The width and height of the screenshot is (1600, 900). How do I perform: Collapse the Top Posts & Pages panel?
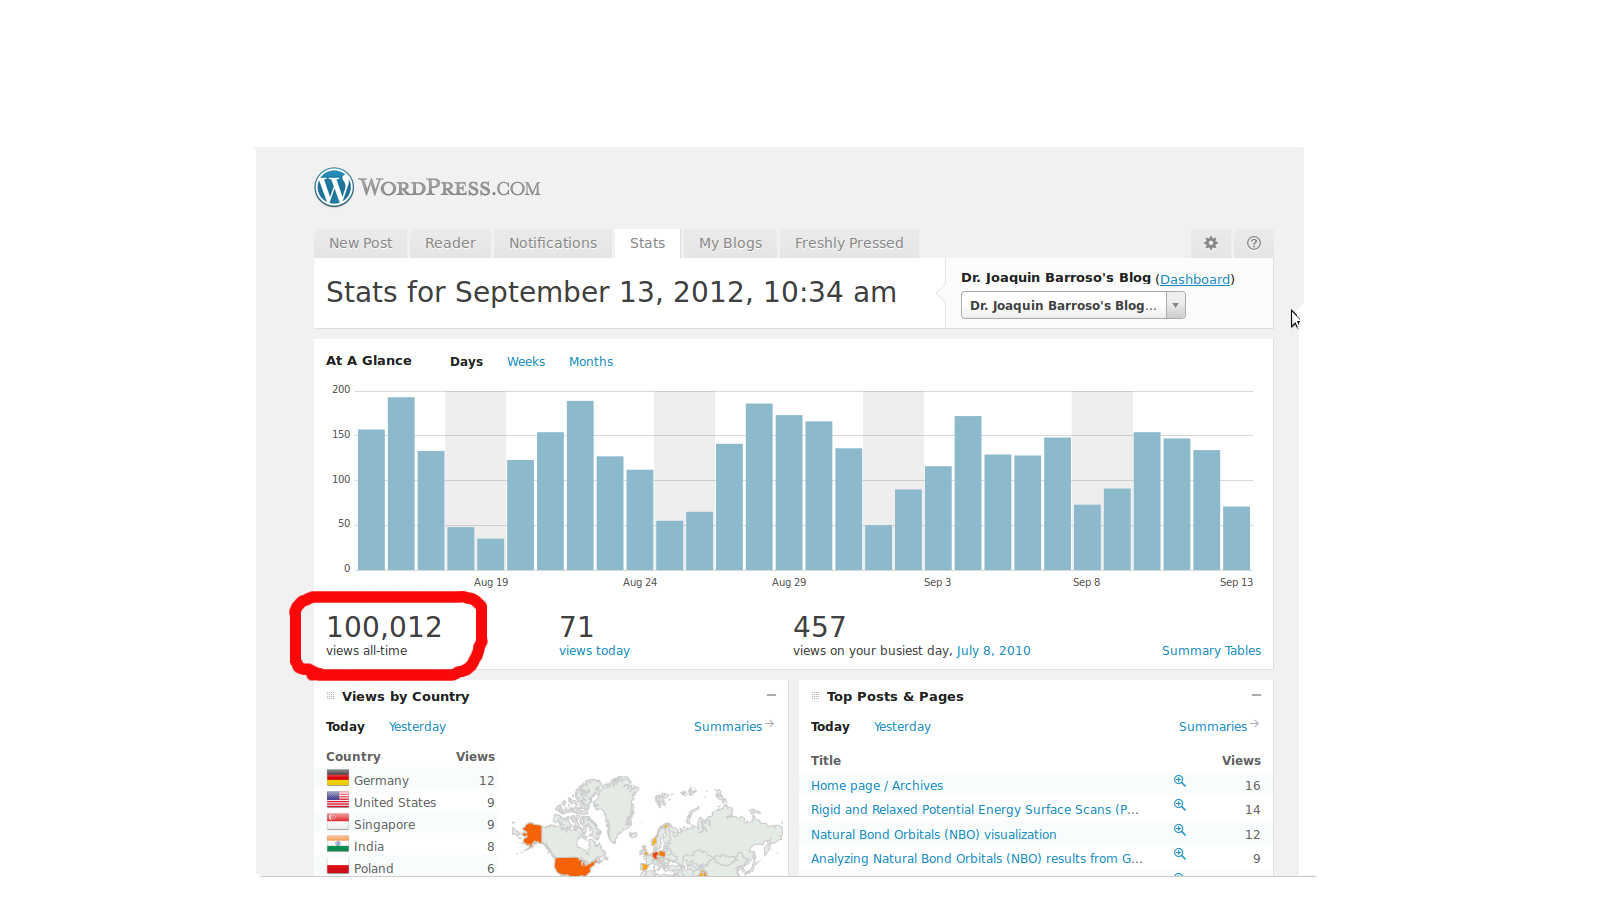click(1256, 695)
